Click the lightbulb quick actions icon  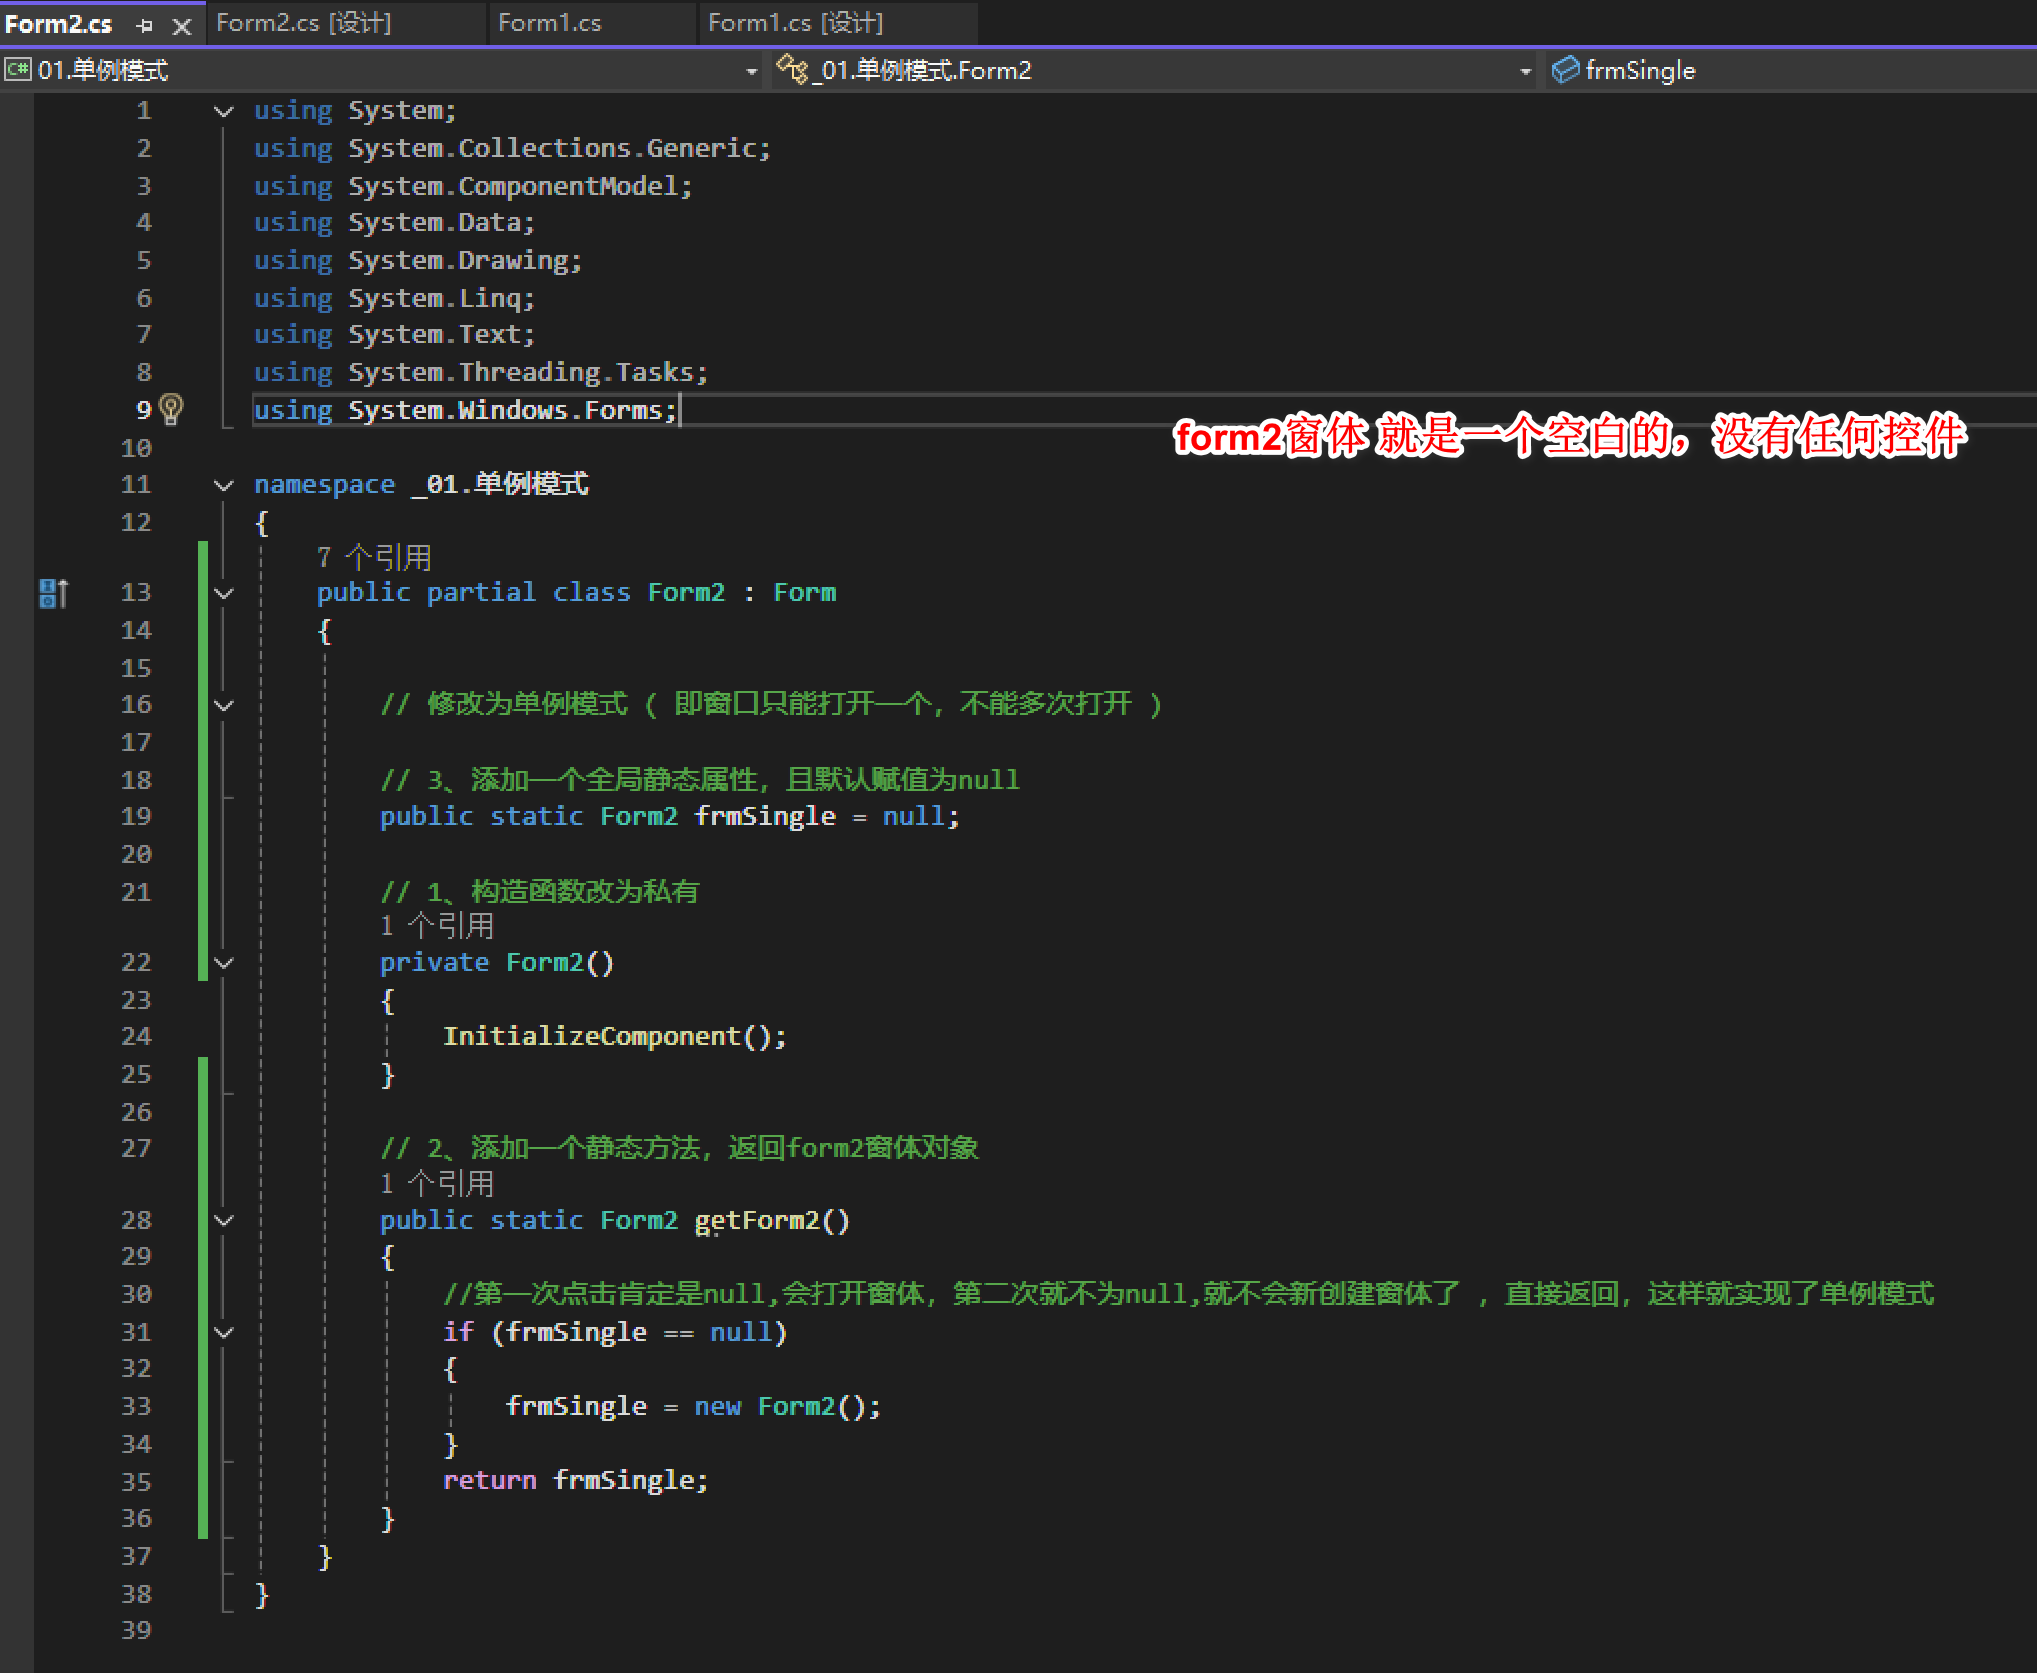coord(171,409)
